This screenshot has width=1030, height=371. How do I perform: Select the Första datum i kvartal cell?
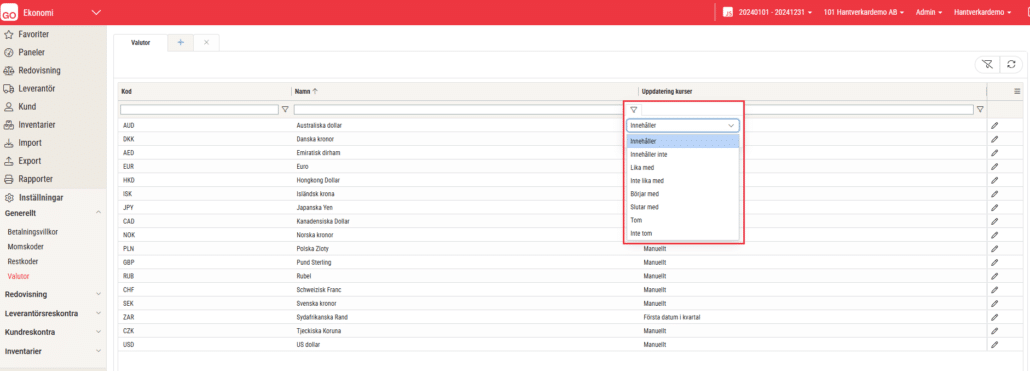[671, 316]
